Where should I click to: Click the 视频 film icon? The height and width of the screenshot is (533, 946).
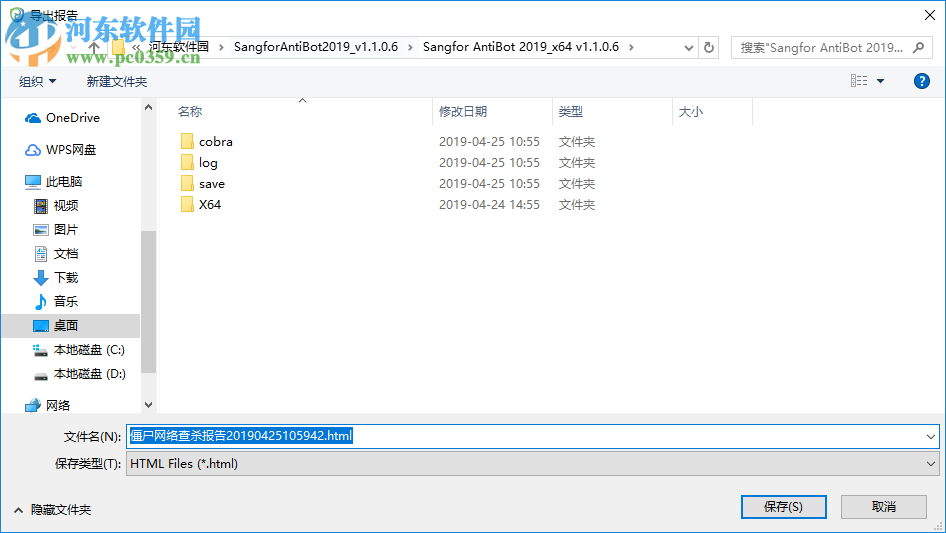40,206
